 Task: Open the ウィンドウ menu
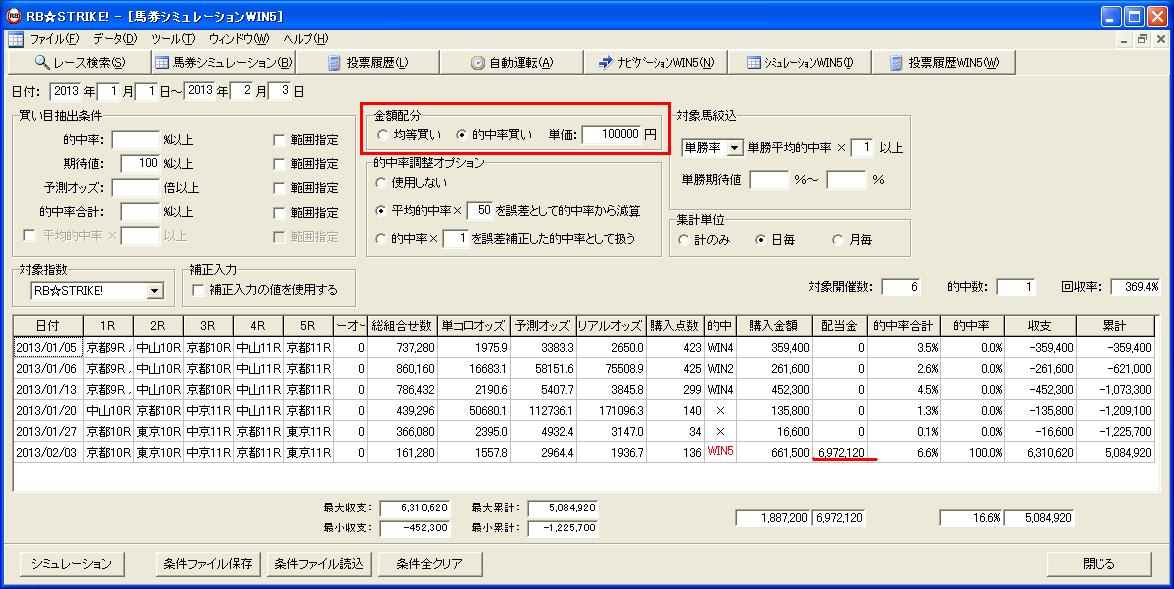point(238,39)
